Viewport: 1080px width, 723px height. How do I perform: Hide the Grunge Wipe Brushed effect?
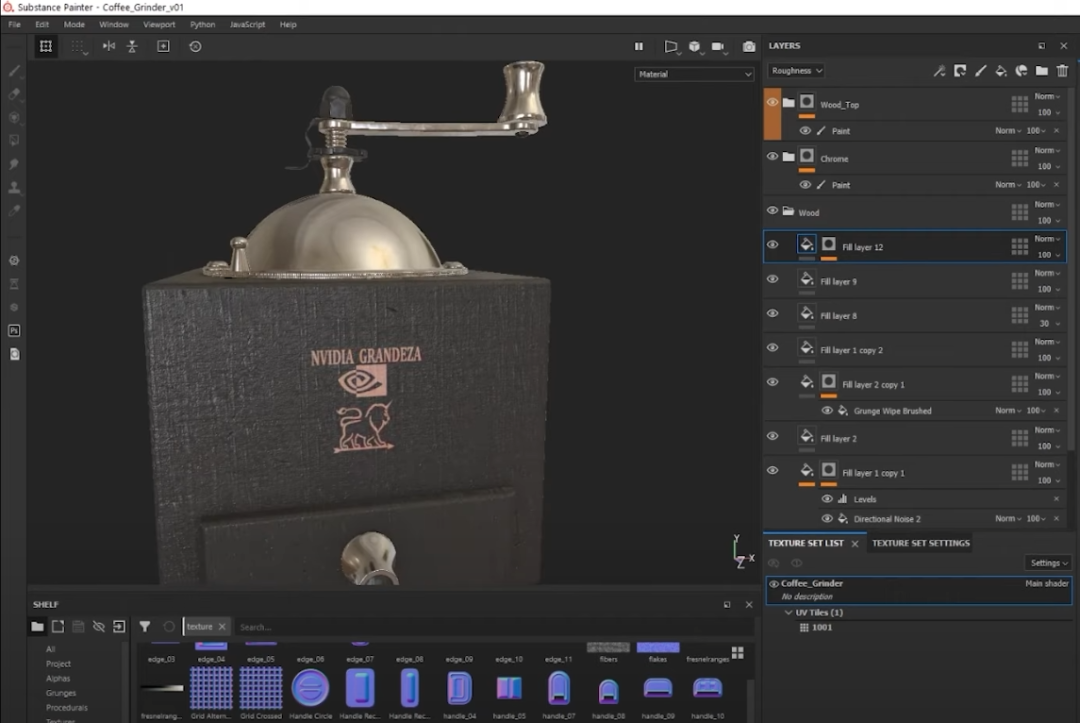827,410
